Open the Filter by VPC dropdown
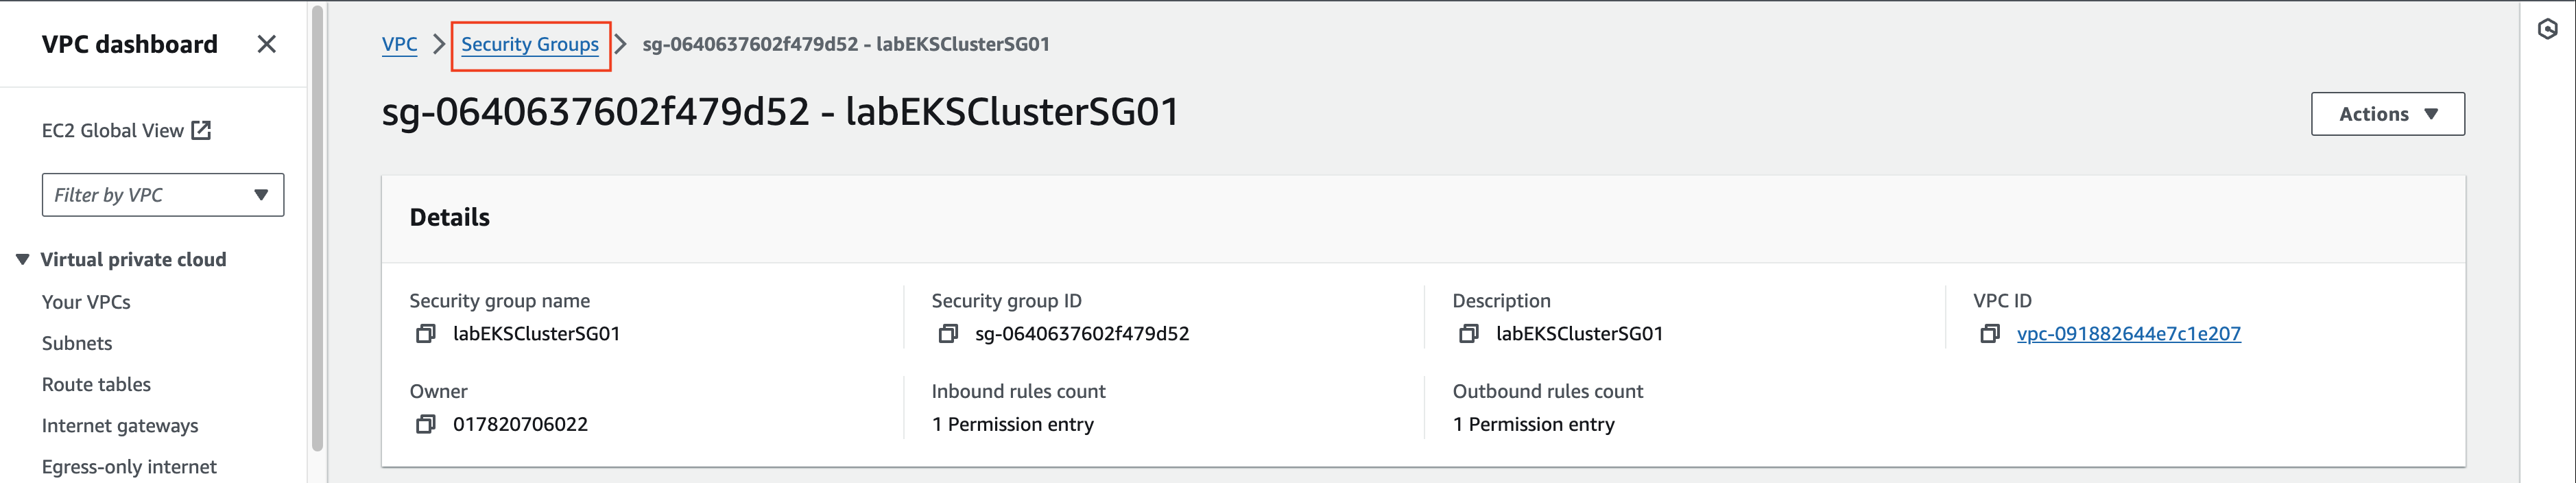Image resolution: width=2576 pixels, height=483 pixels. pyautogui.click(x=163, y=195)
